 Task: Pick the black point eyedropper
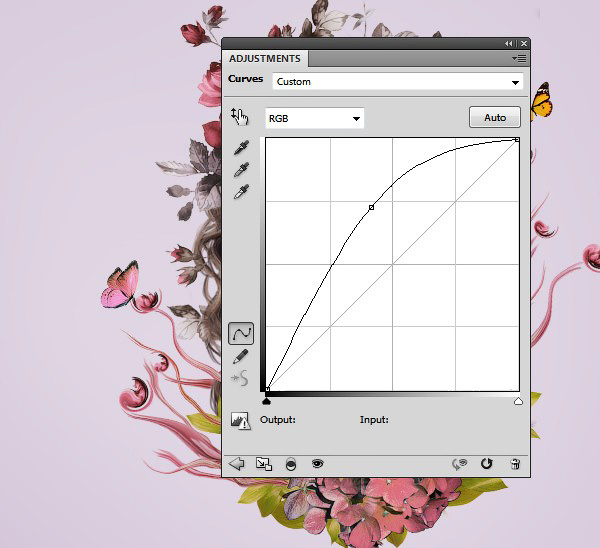(x=241, y=147)
